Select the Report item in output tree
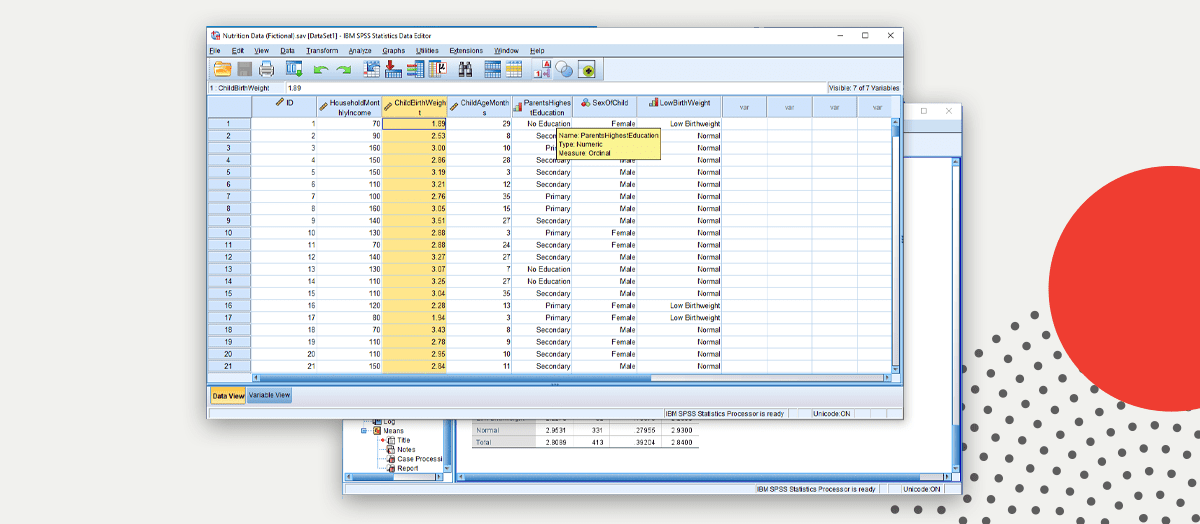 pyautogui.click(x=407, y=468)
